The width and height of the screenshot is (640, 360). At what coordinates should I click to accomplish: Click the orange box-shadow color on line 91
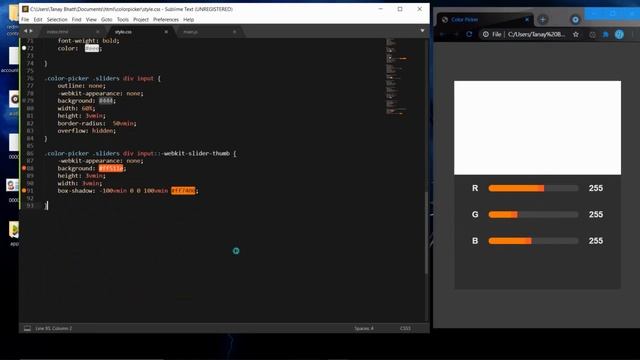pos(183,191)
